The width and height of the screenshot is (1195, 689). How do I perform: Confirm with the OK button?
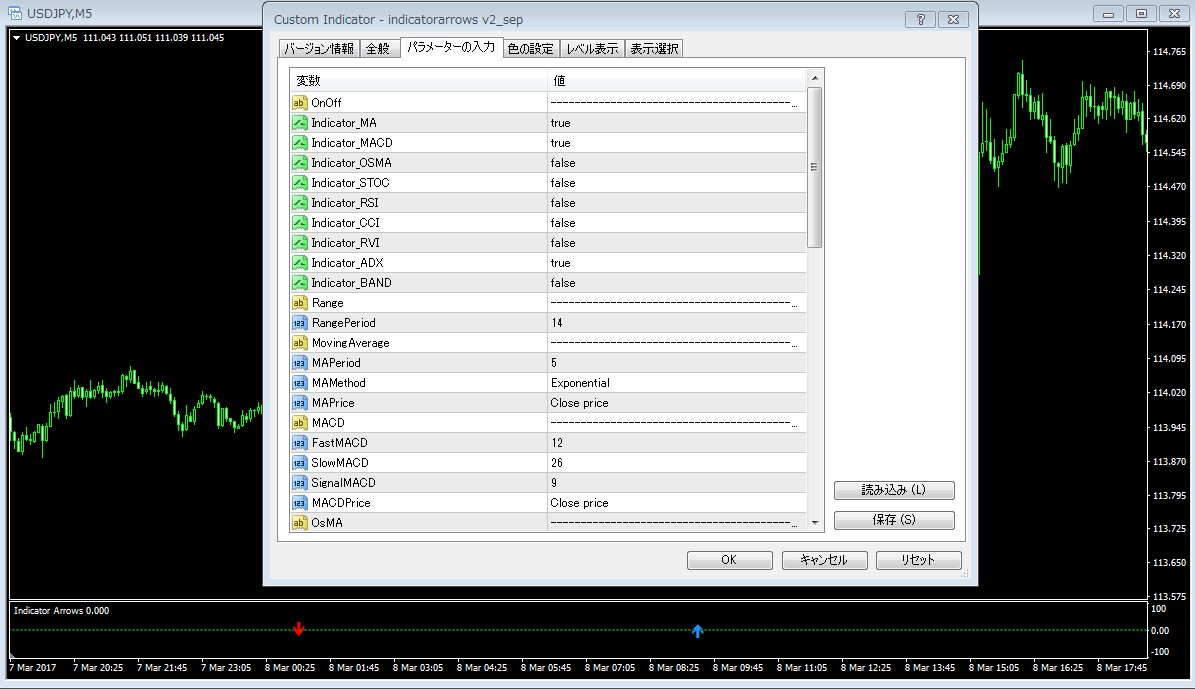point(729,560)
